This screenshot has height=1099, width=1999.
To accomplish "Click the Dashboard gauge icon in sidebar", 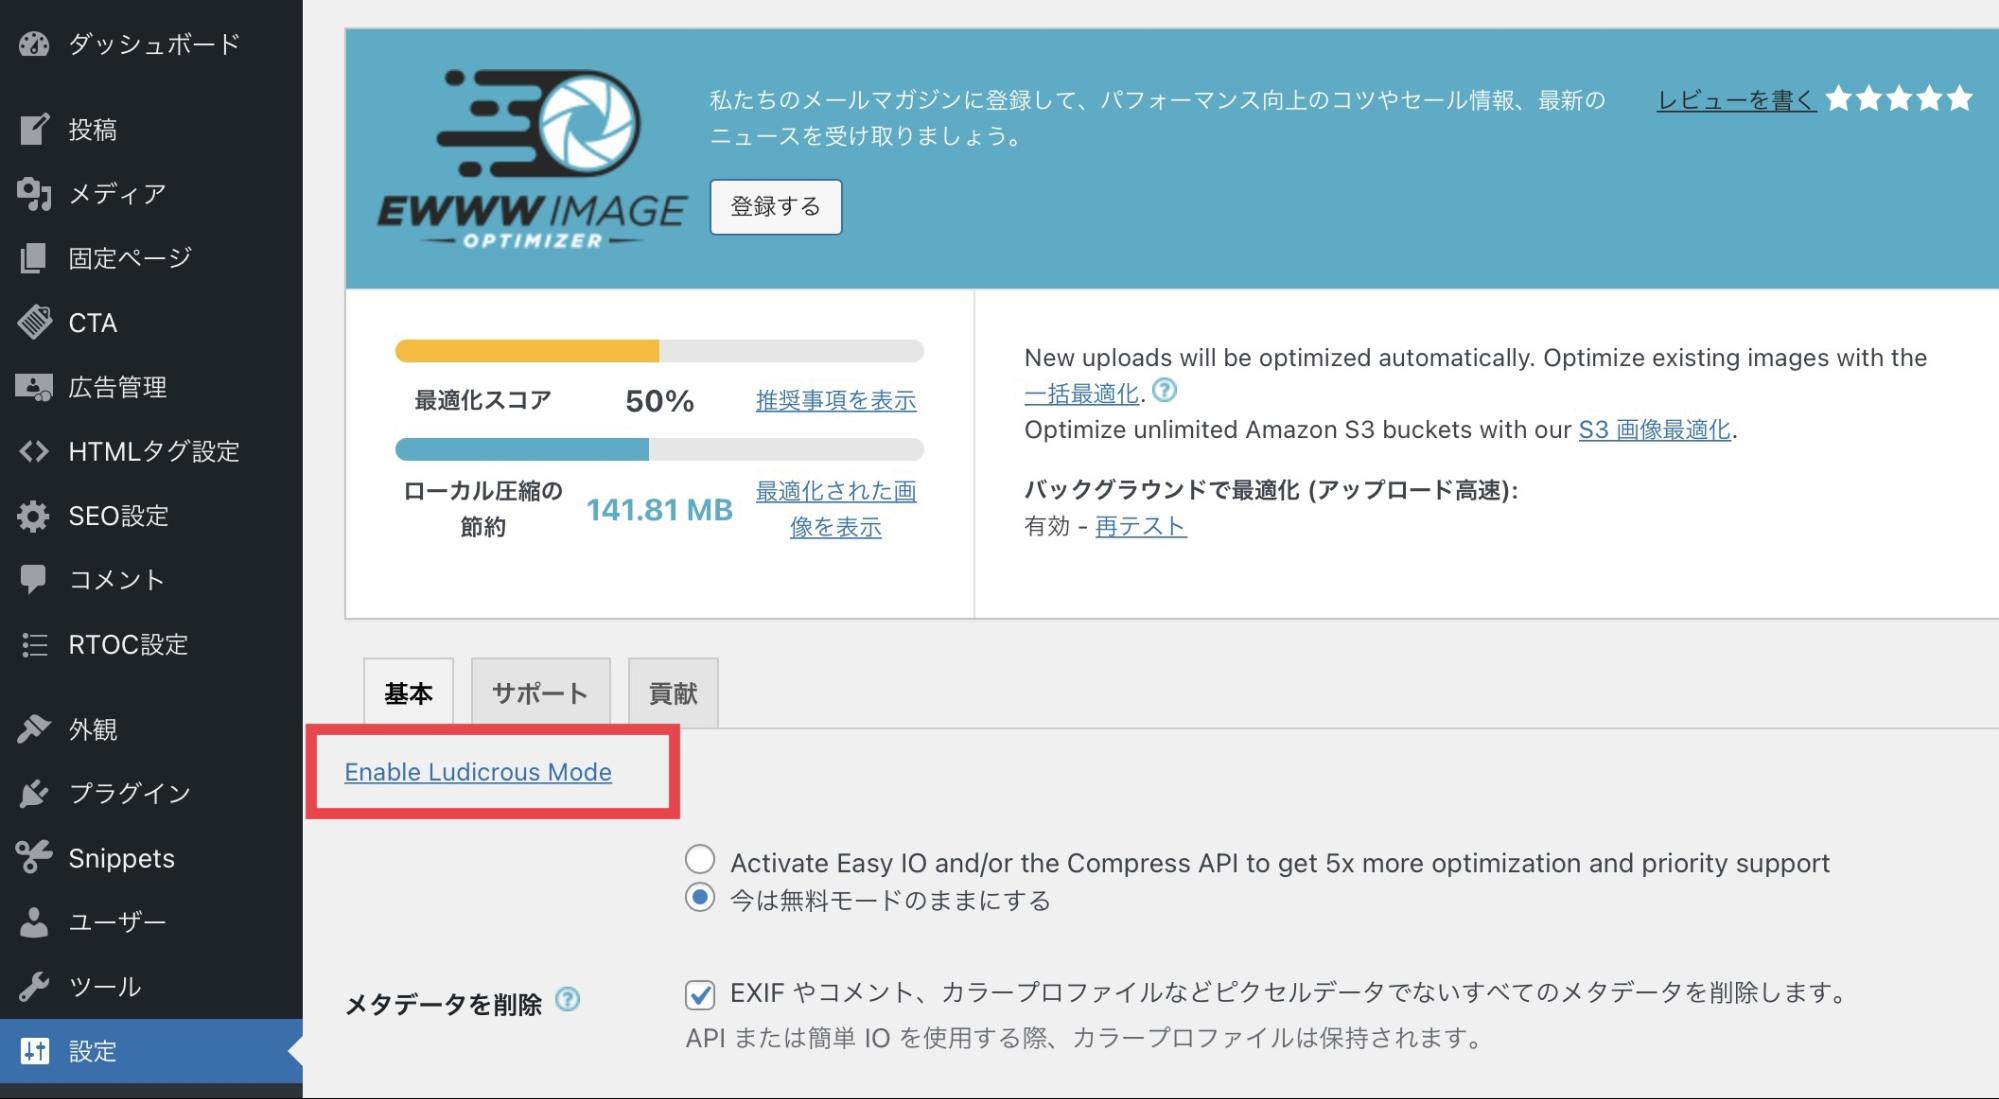I will pyautogui.click(x=34, y=44).
